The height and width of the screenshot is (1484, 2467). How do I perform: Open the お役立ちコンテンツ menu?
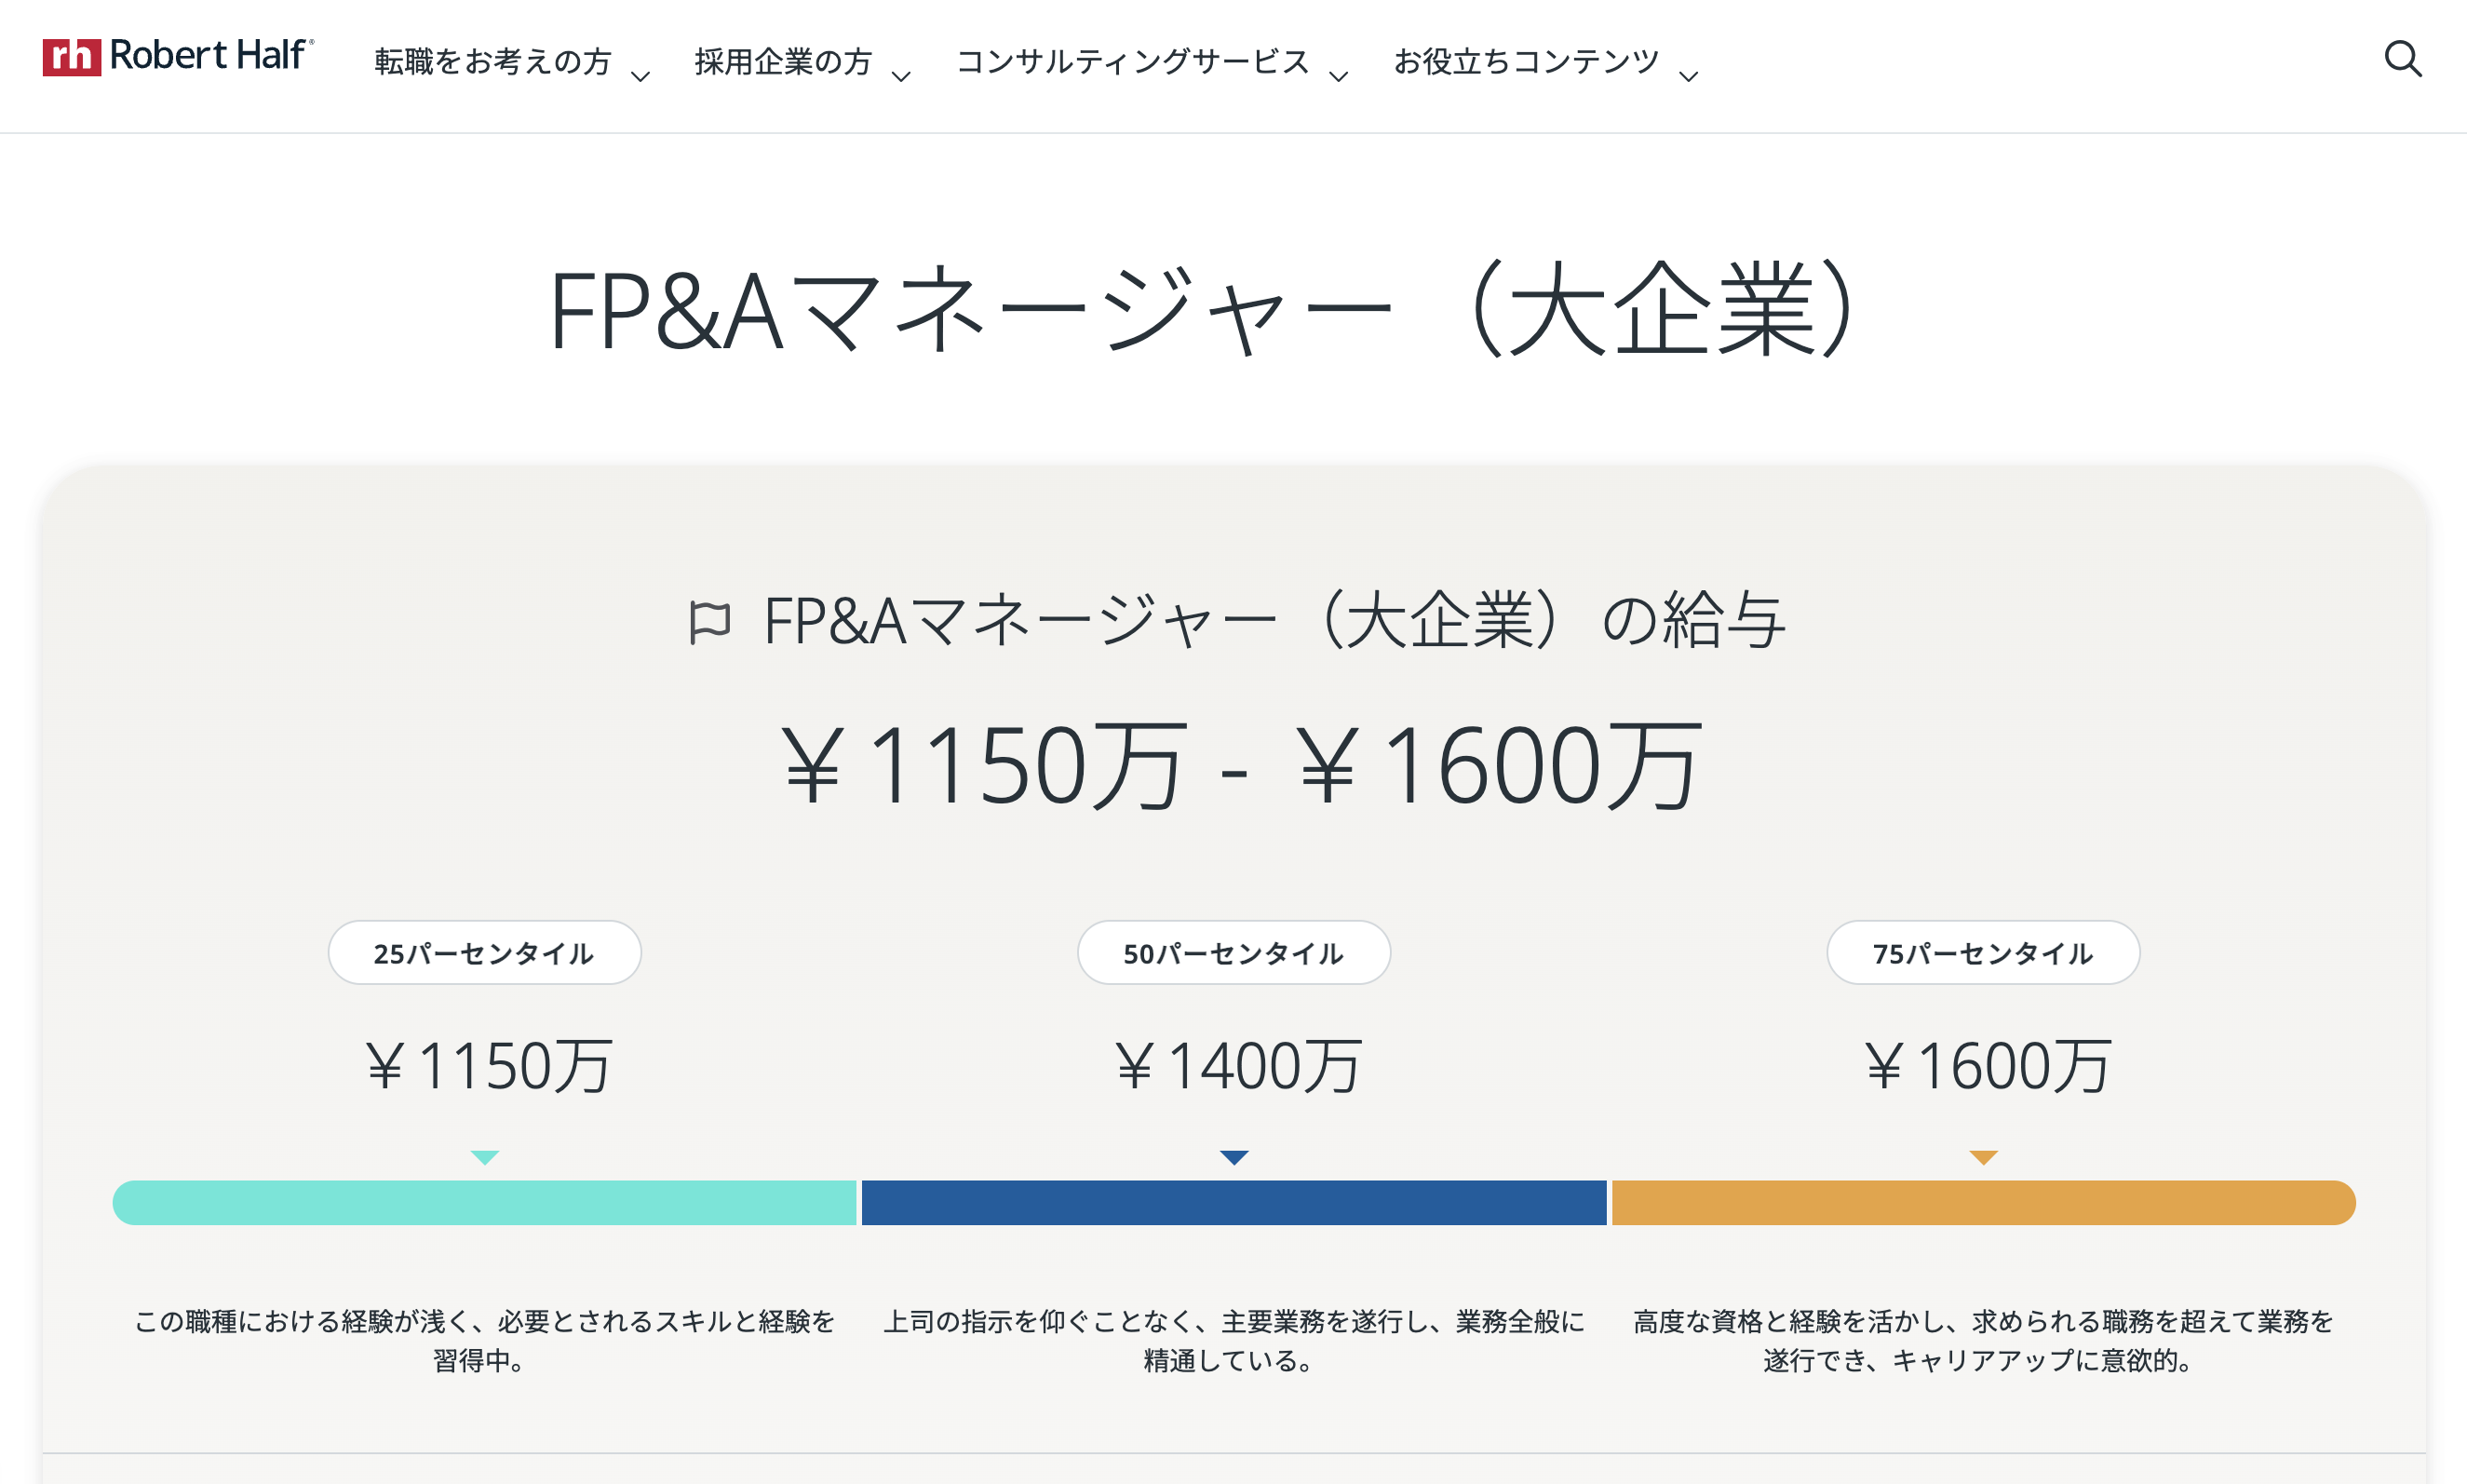click(1526, 62)
